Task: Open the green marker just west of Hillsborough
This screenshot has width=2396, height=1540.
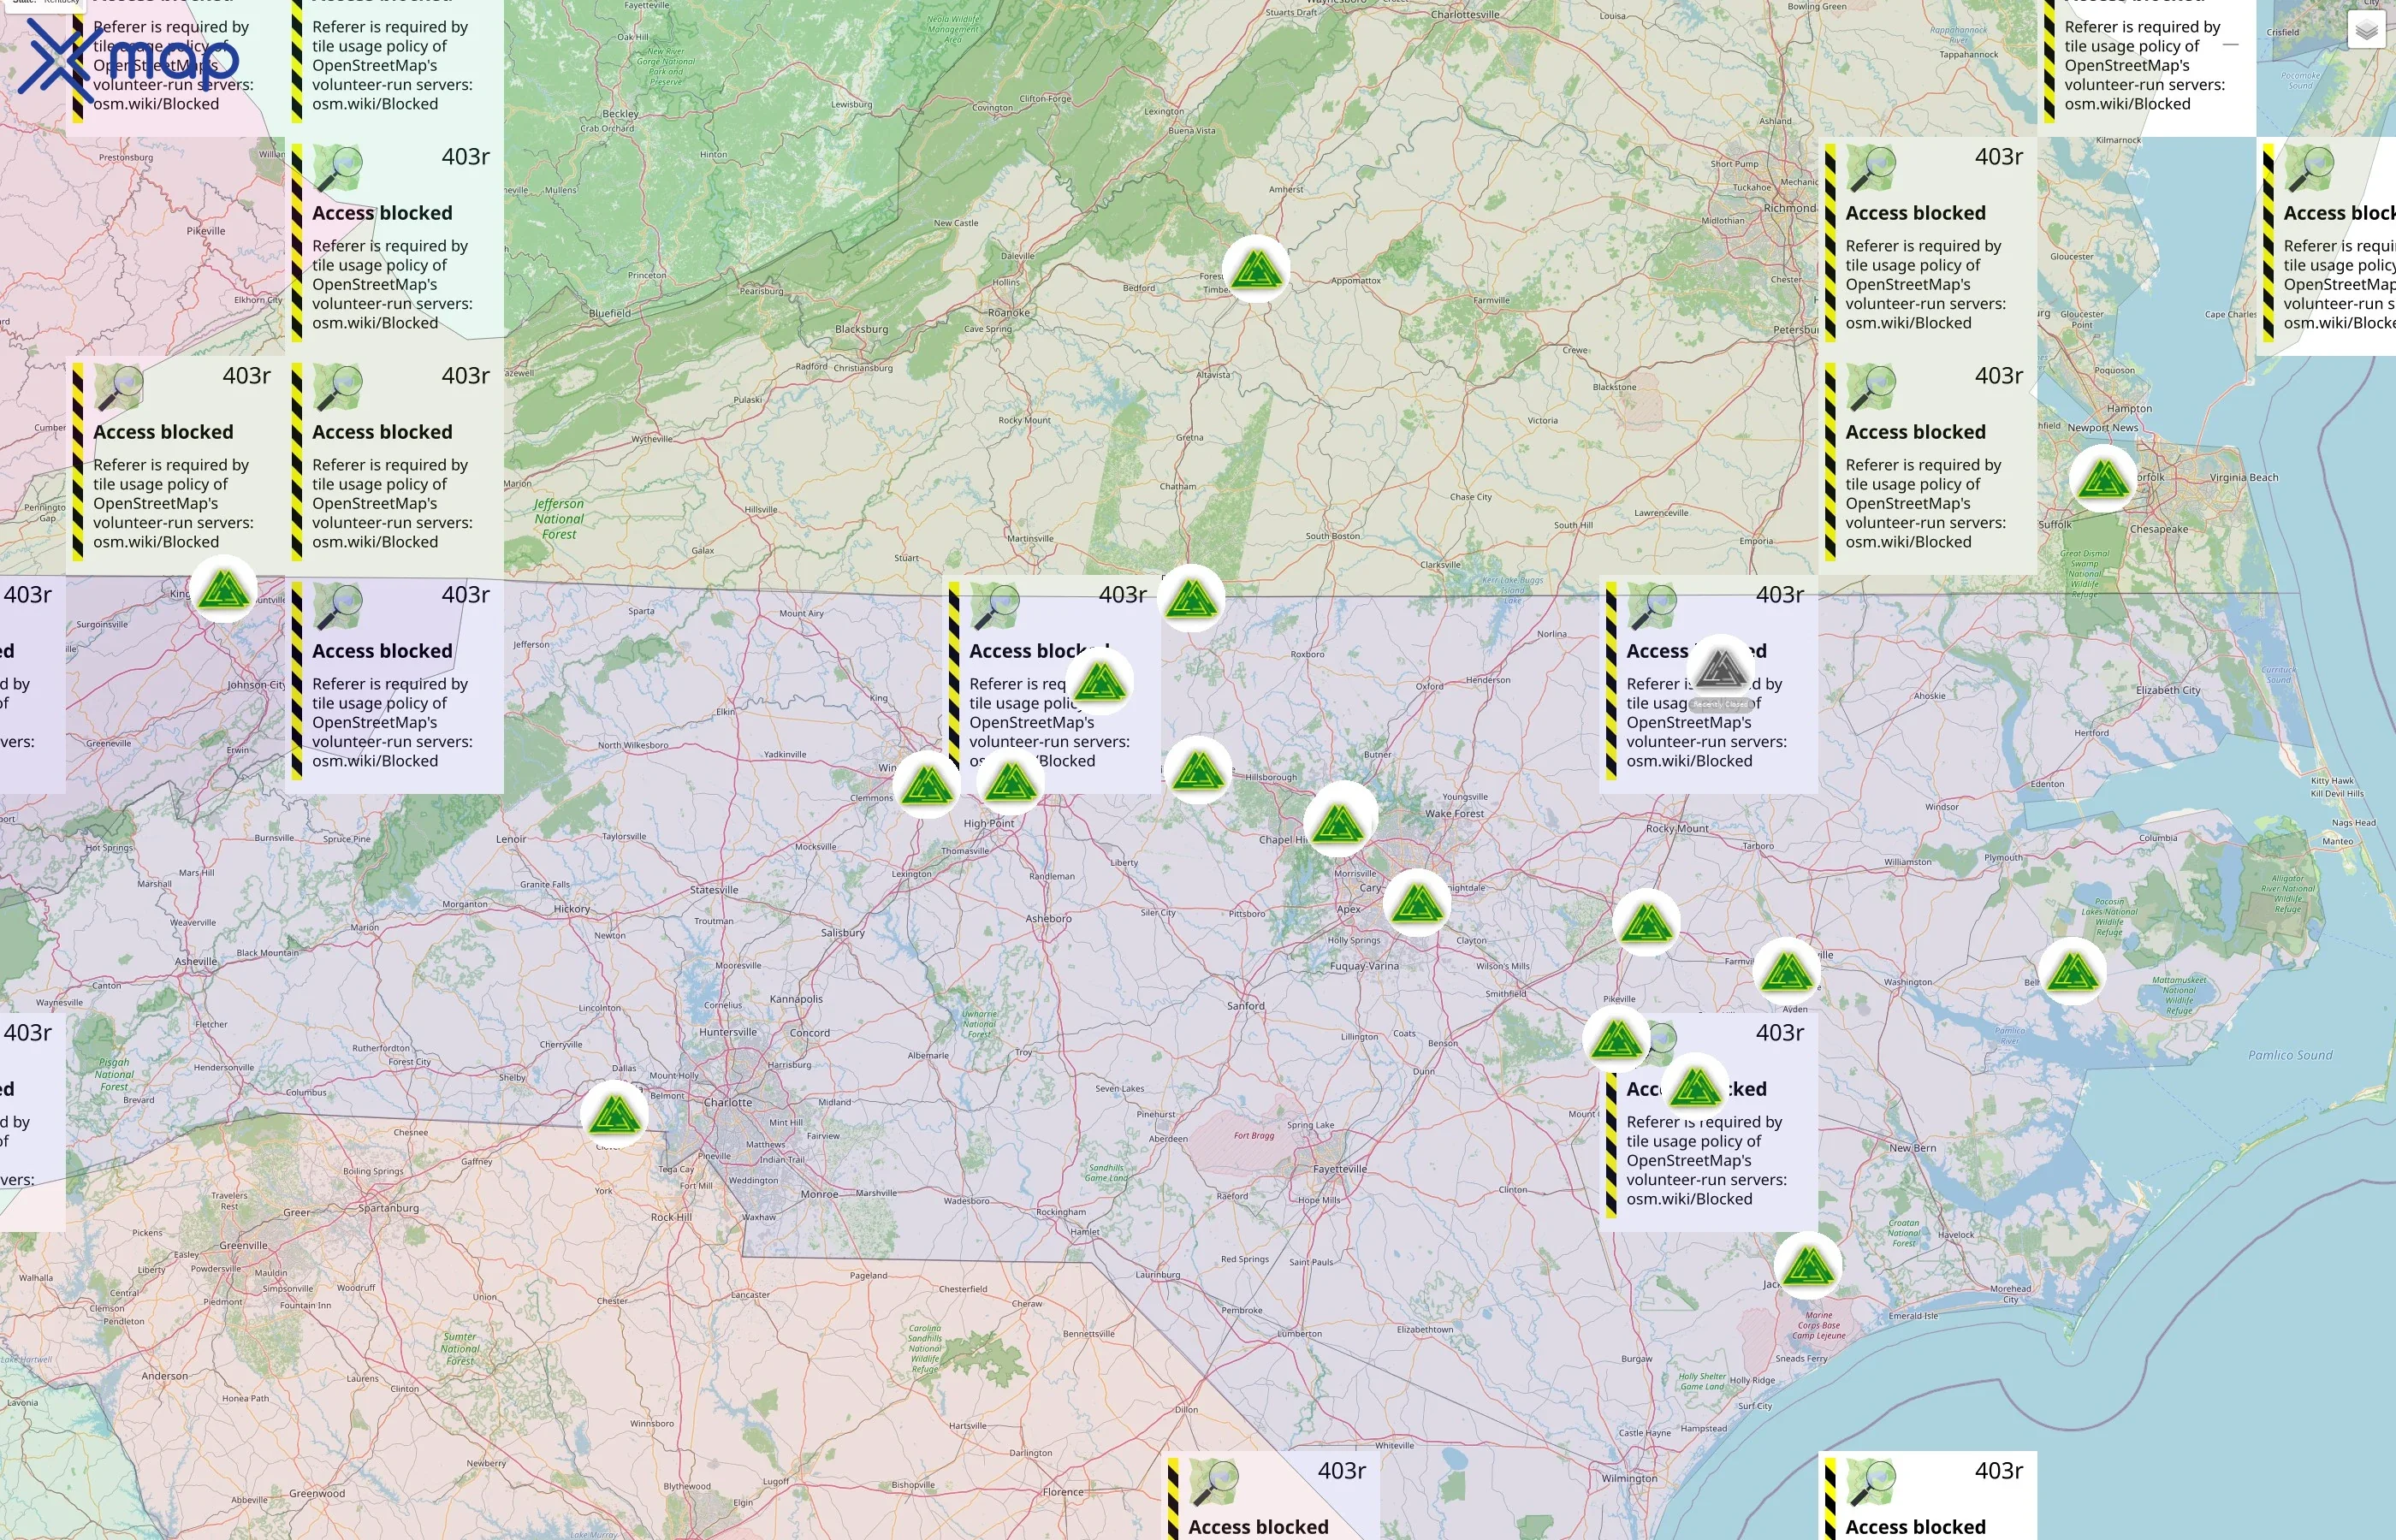Action: pyautogui.click(x=1198, y=770)
